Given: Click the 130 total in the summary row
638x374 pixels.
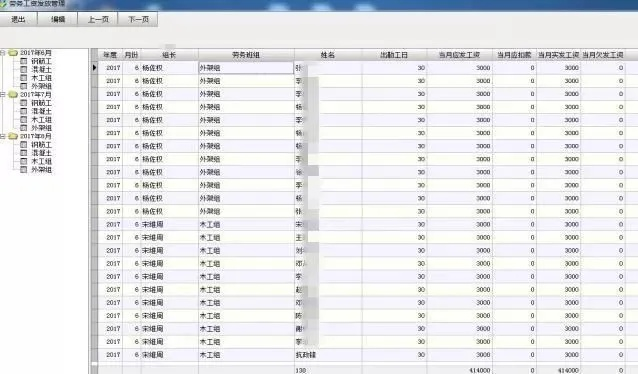Looking at the screenshot, I should tap(301, 370).
